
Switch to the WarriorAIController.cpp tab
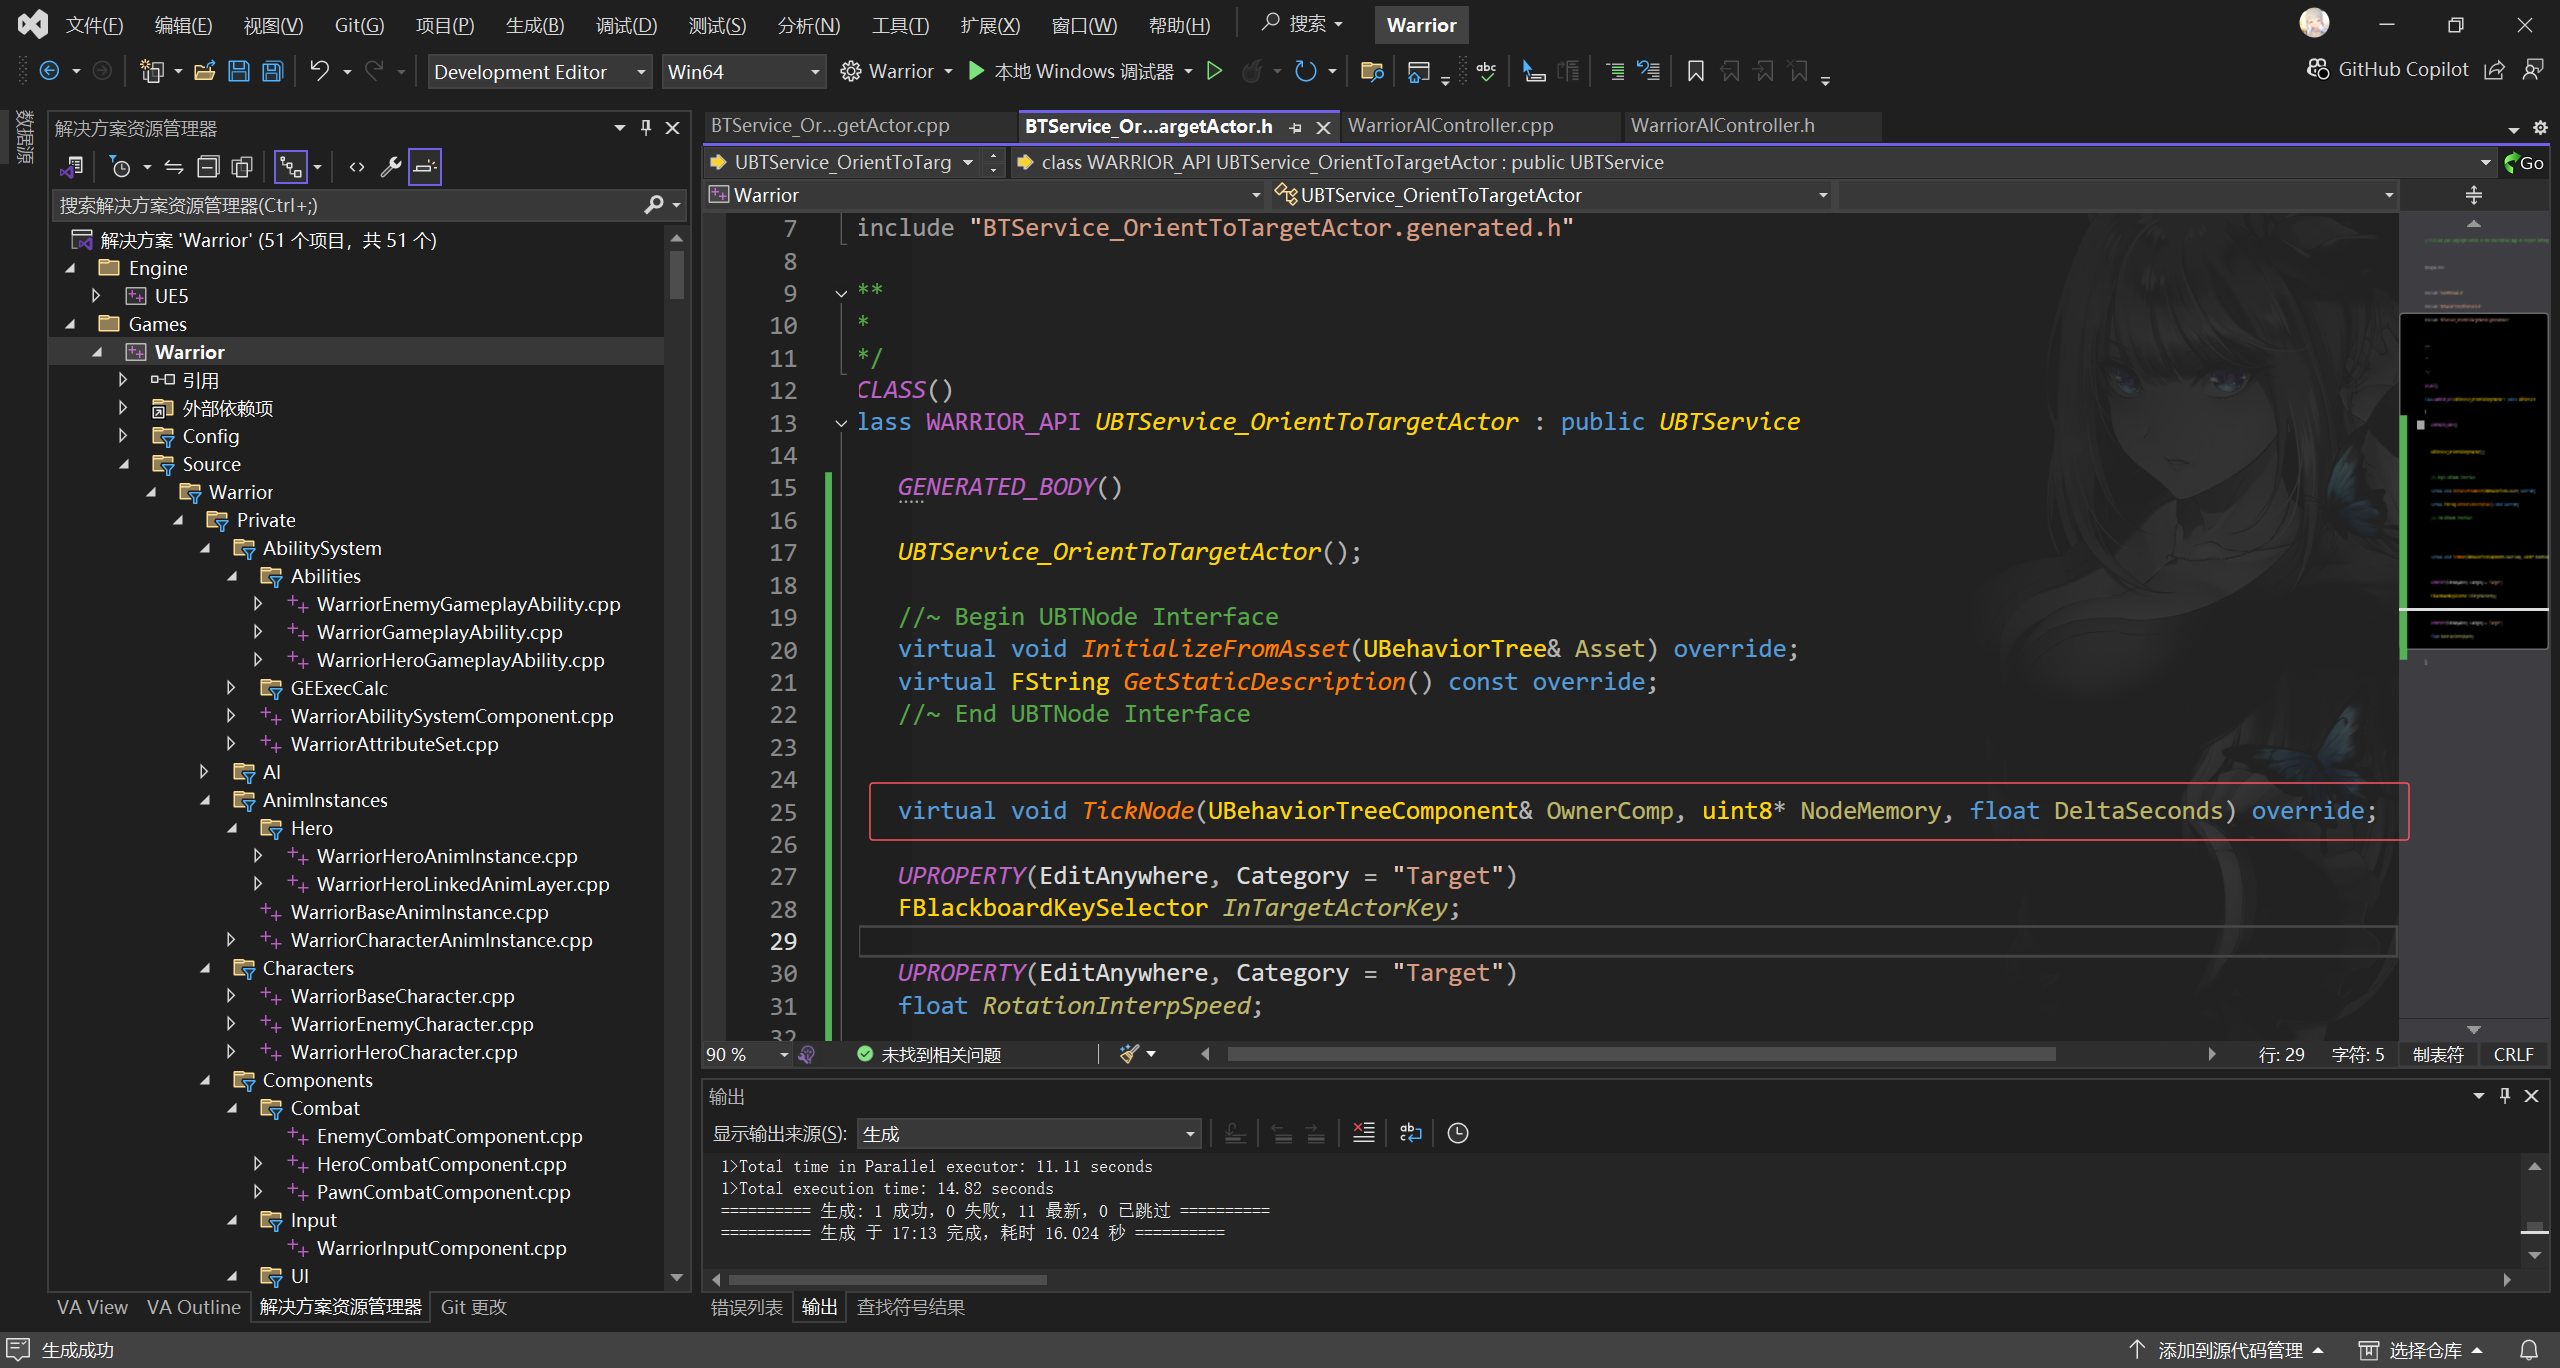point(1450,126)
